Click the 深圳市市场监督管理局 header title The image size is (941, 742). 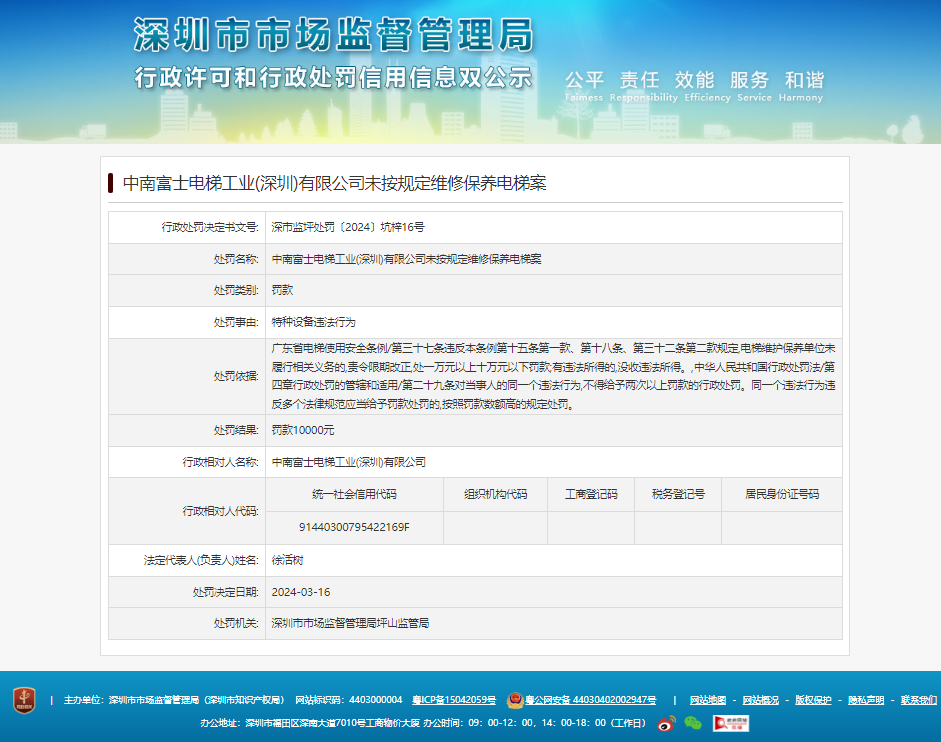click(x=334, y=34)
